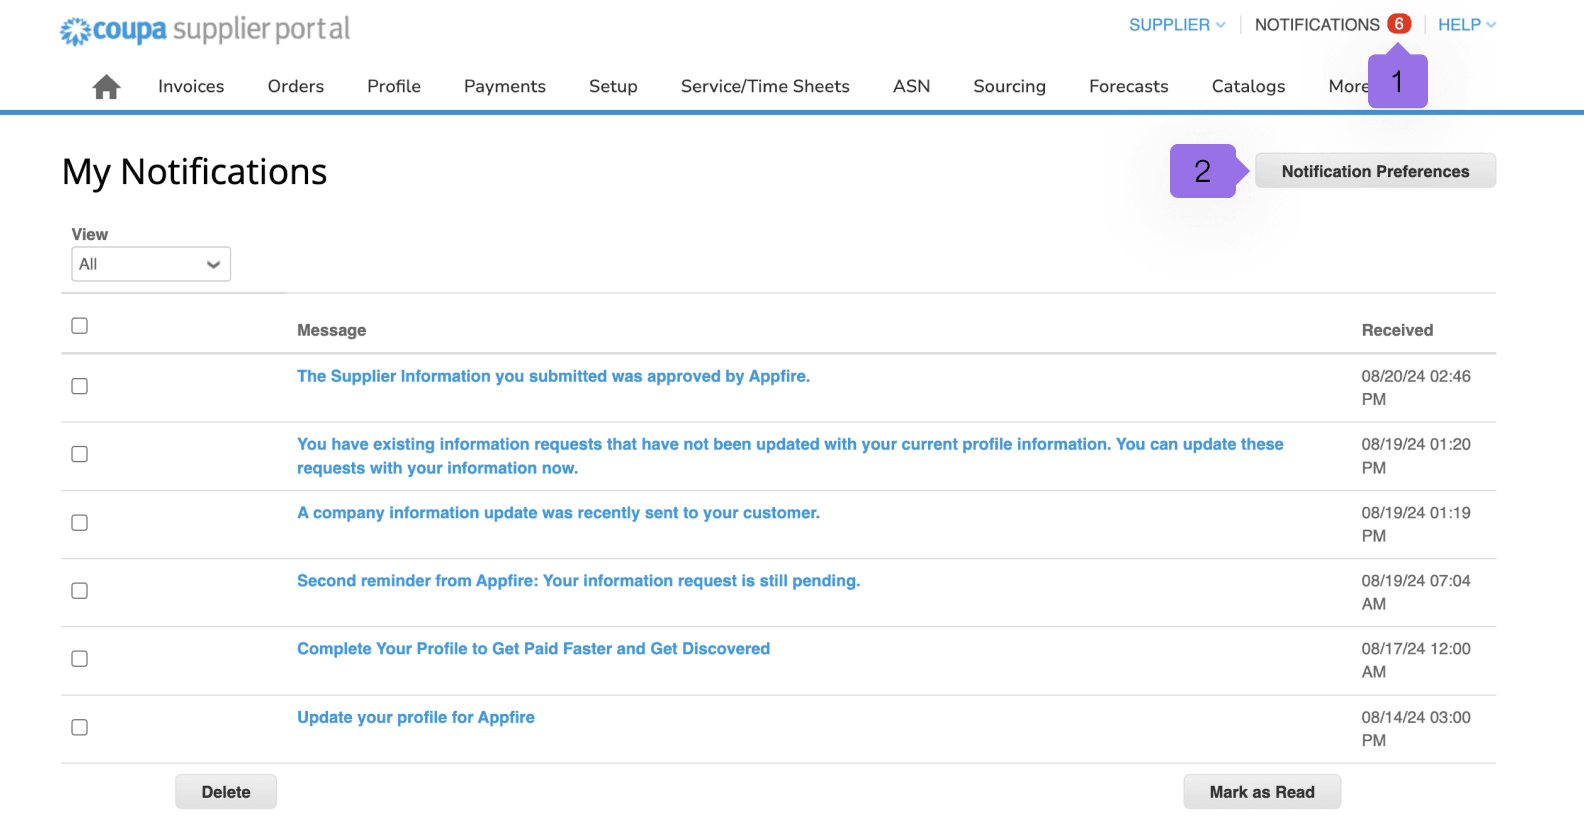
Task: Click the Notification Preferences button
Action: 1375,171
